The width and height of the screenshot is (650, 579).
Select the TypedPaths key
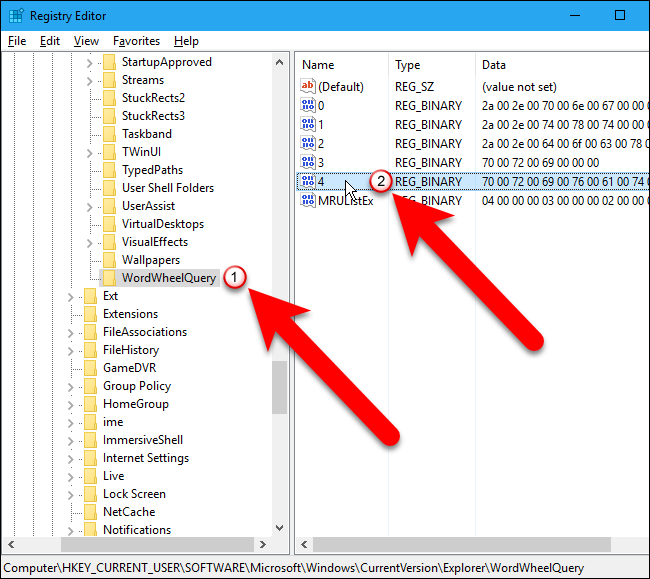point(152,170)
